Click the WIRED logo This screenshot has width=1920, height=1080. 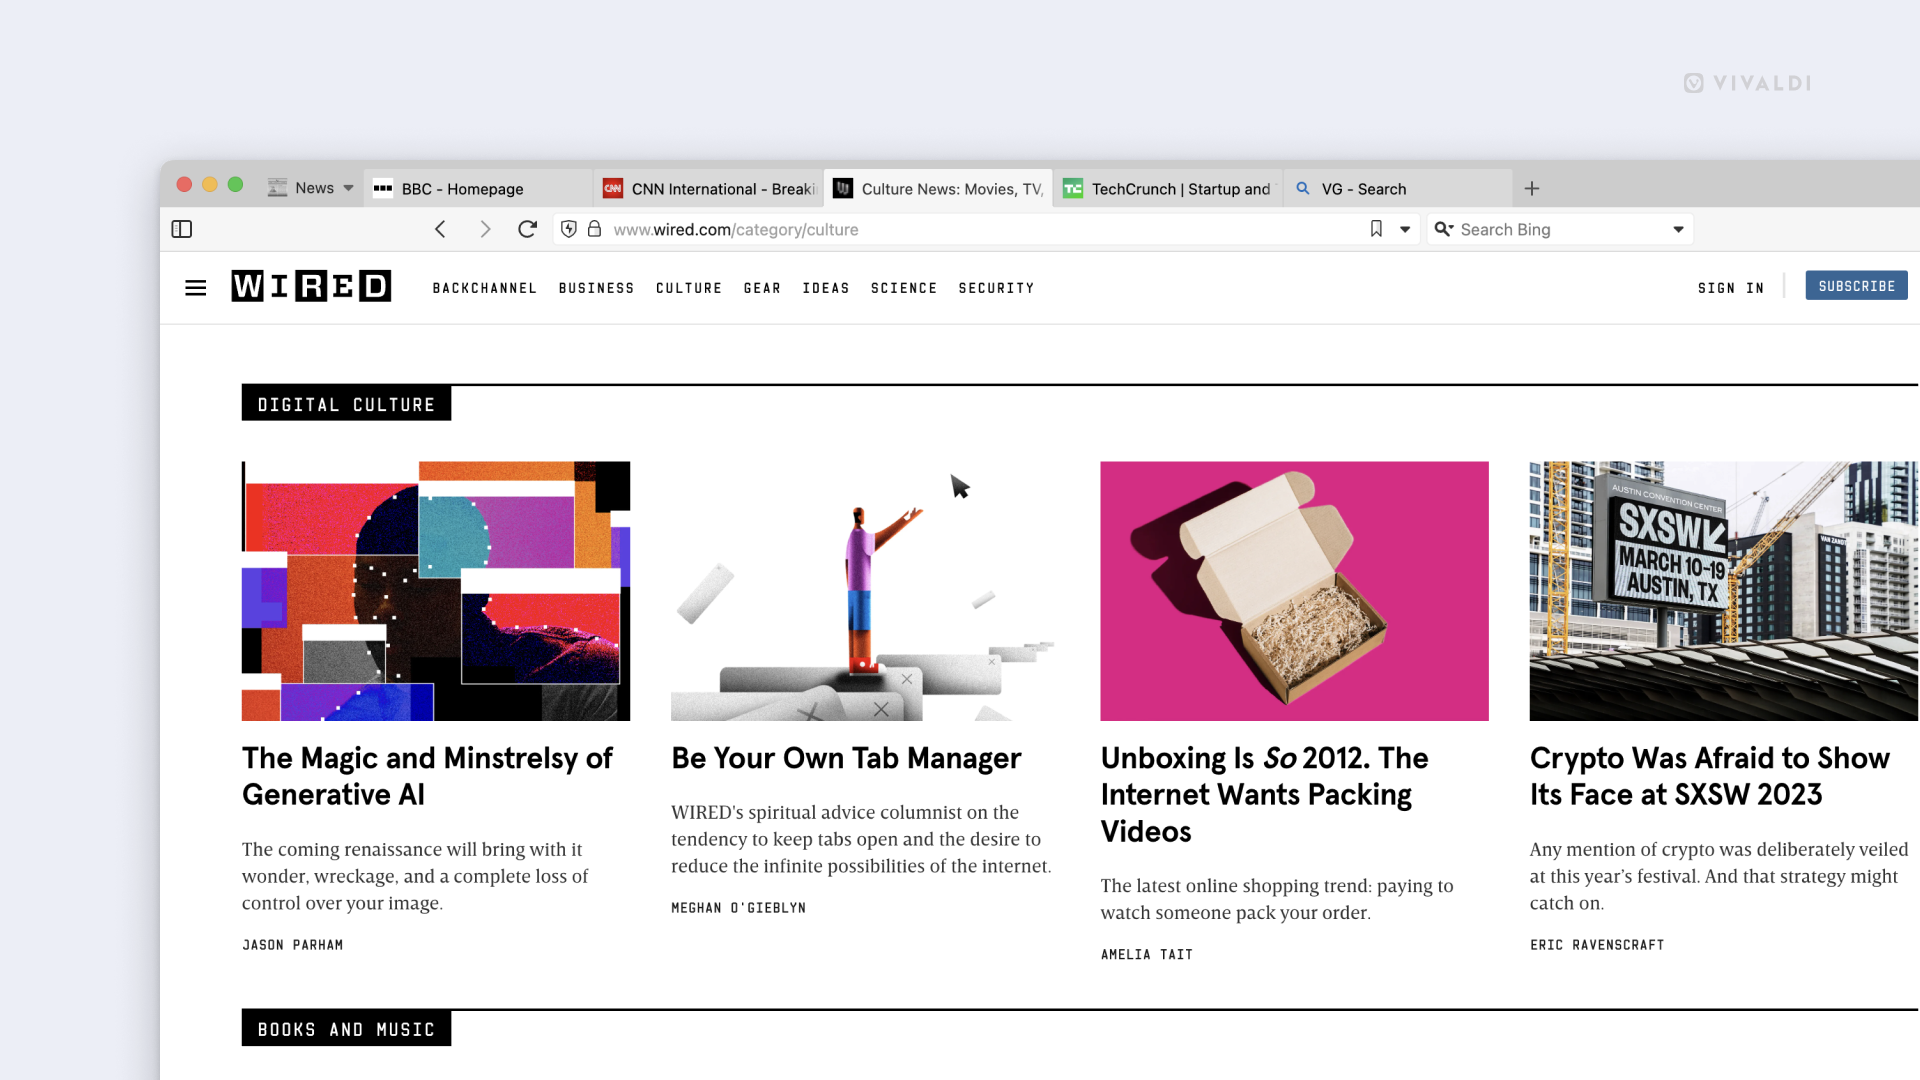[x=311, y=286]
